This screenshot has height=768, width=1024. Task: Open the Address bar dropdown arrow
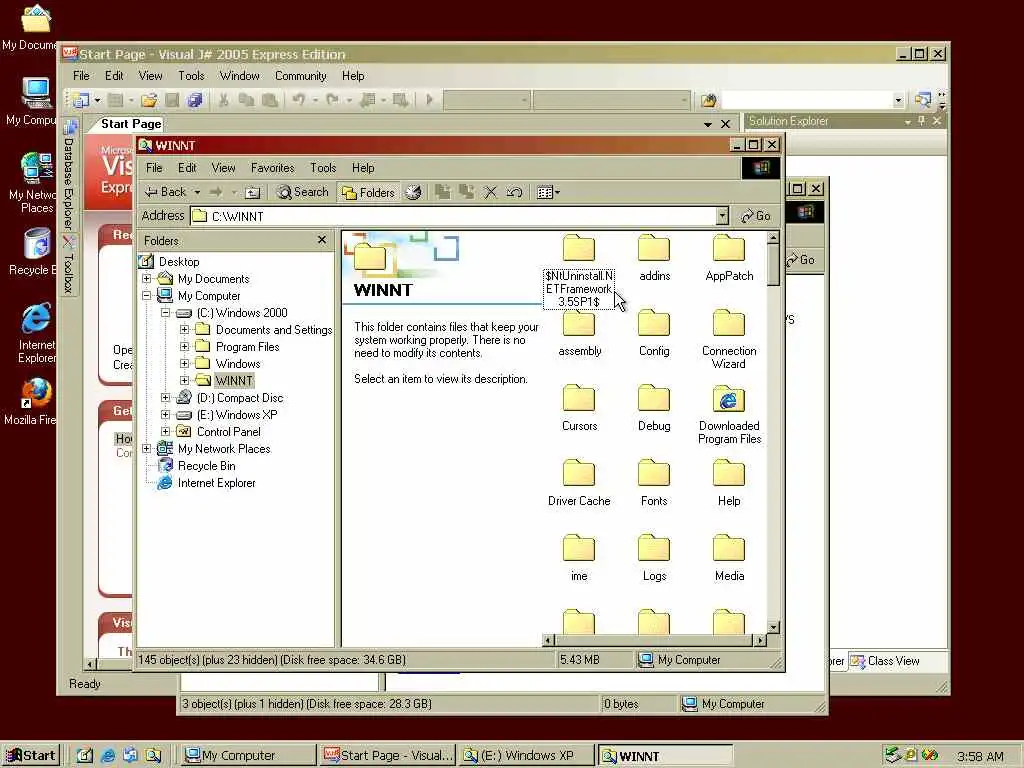pyautogui.click(x=722, y=216)
